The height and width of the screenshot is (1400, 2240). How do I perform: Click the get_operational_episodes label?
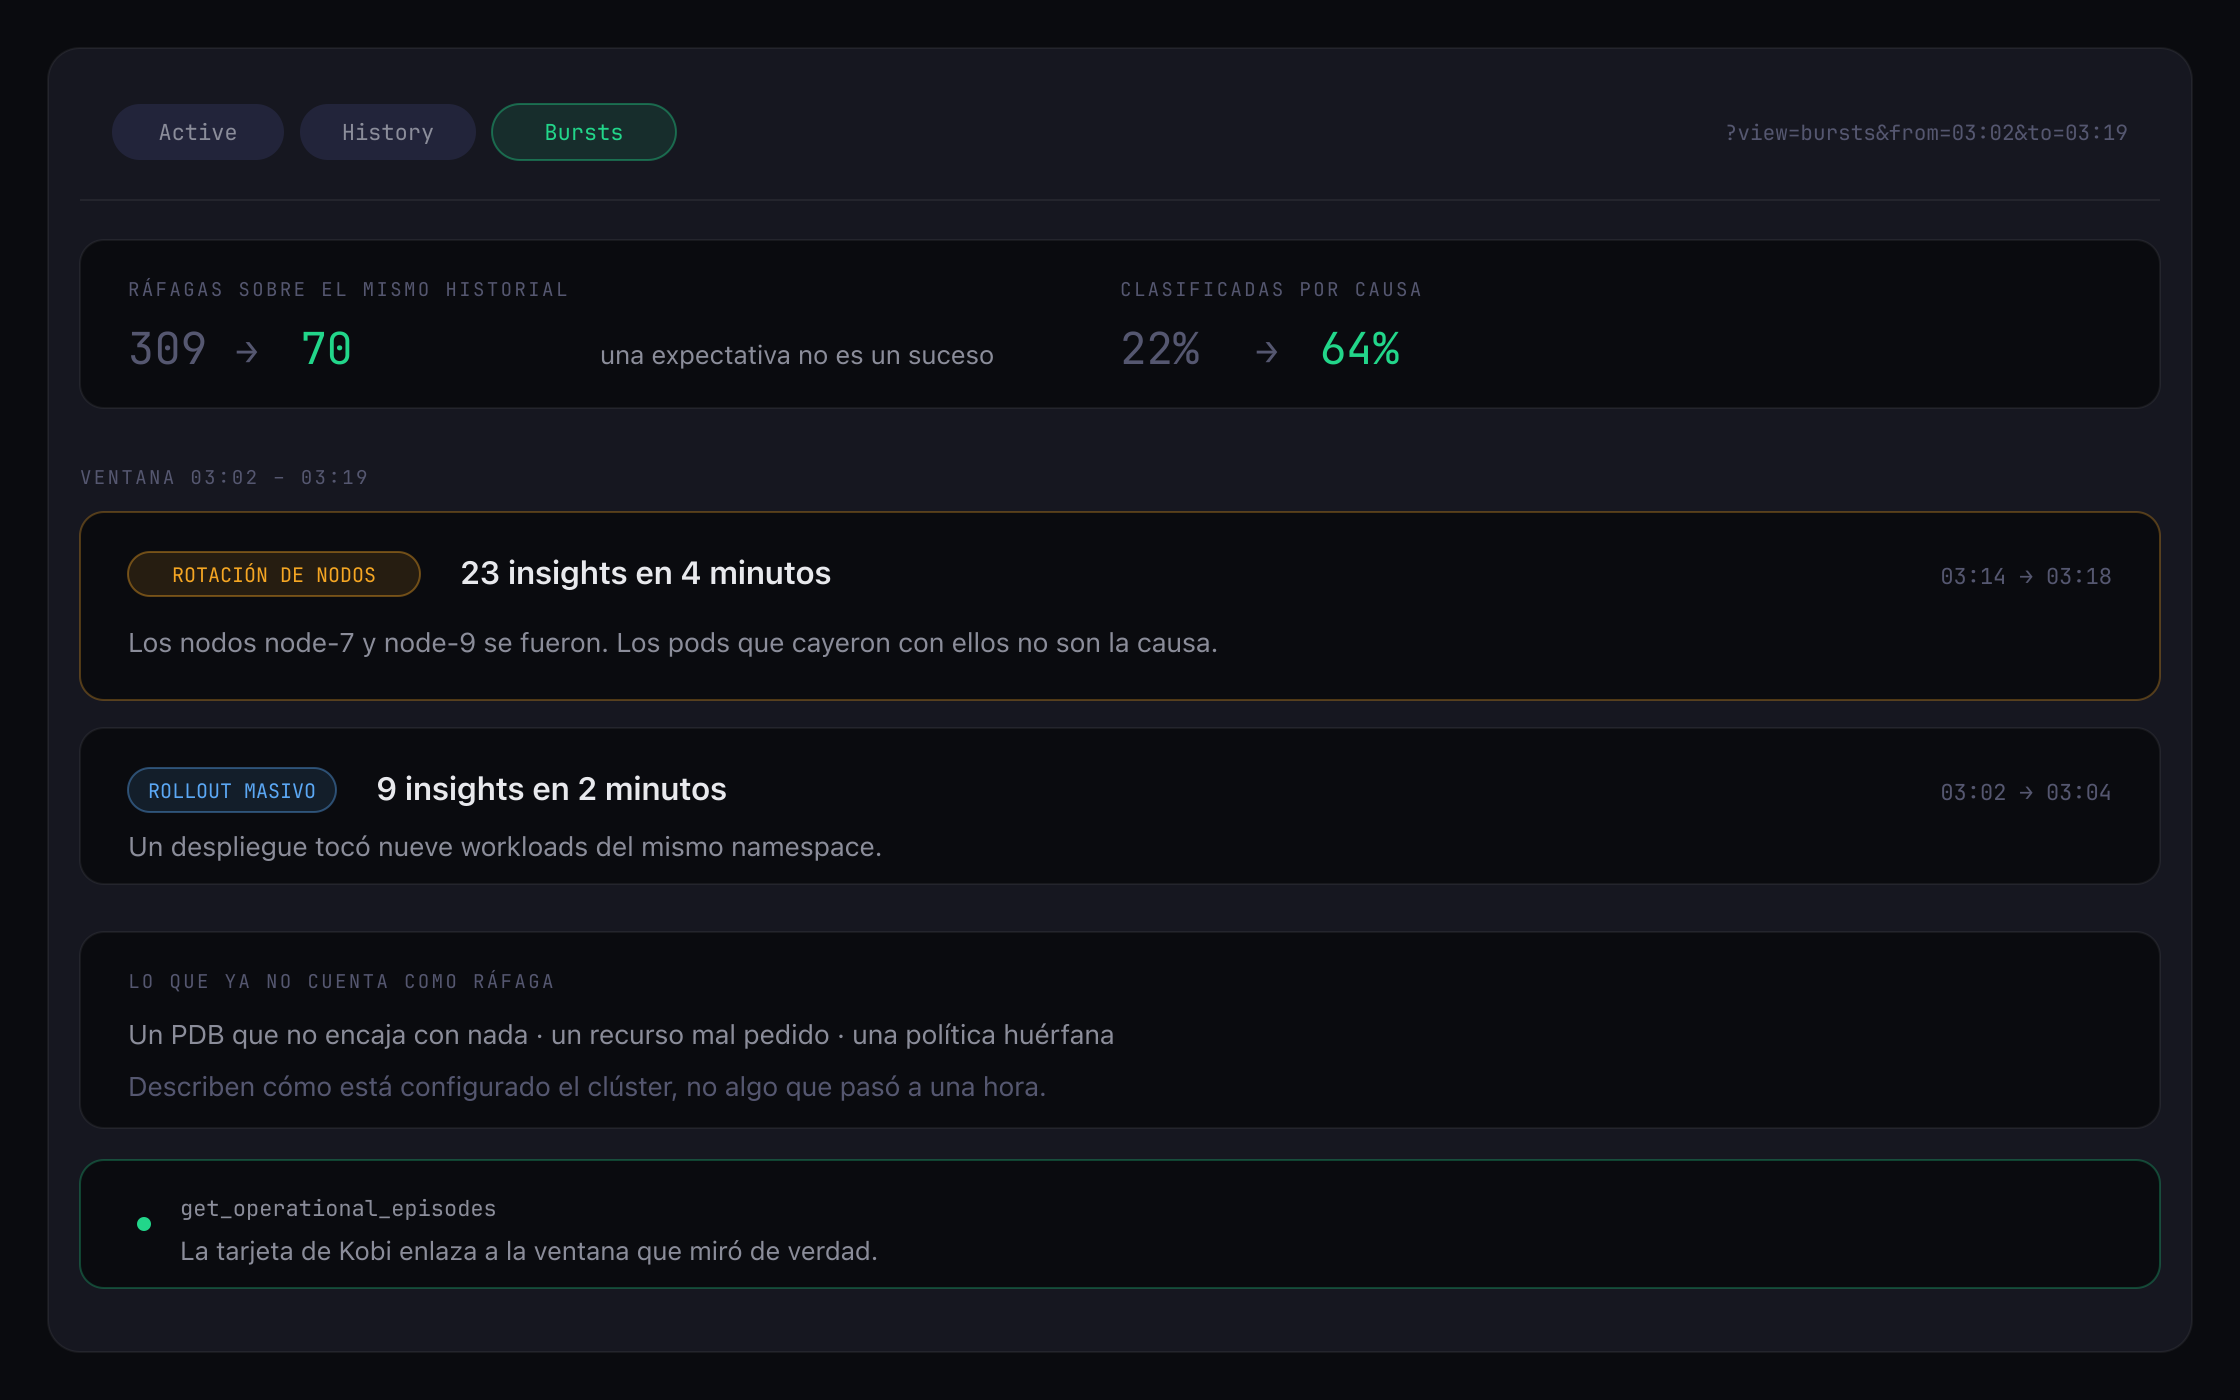(x=338, y=1208)
